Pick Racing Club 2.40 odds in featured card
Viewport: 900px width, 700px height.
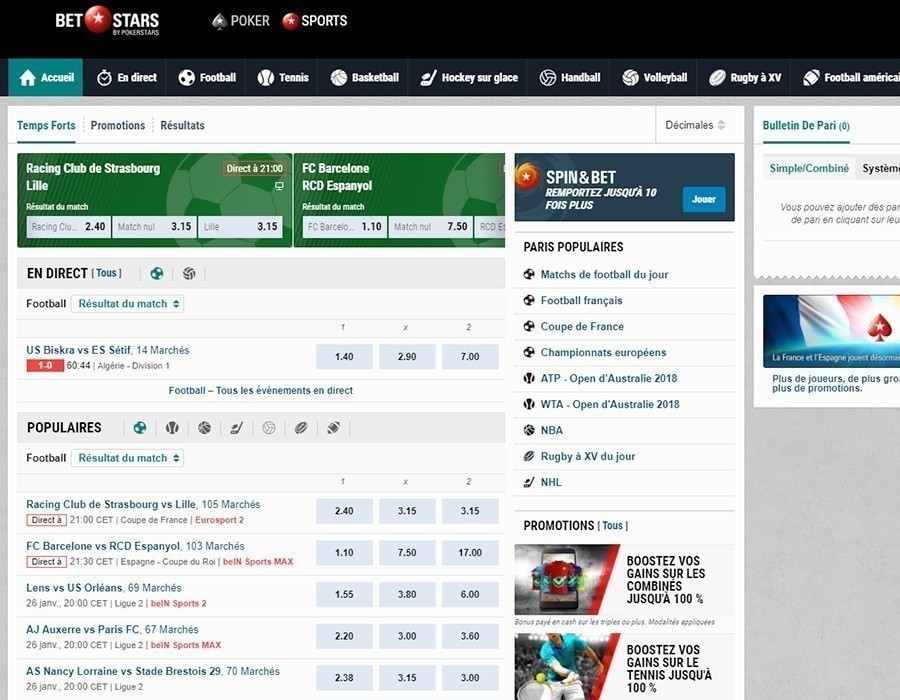coord(68,227)
